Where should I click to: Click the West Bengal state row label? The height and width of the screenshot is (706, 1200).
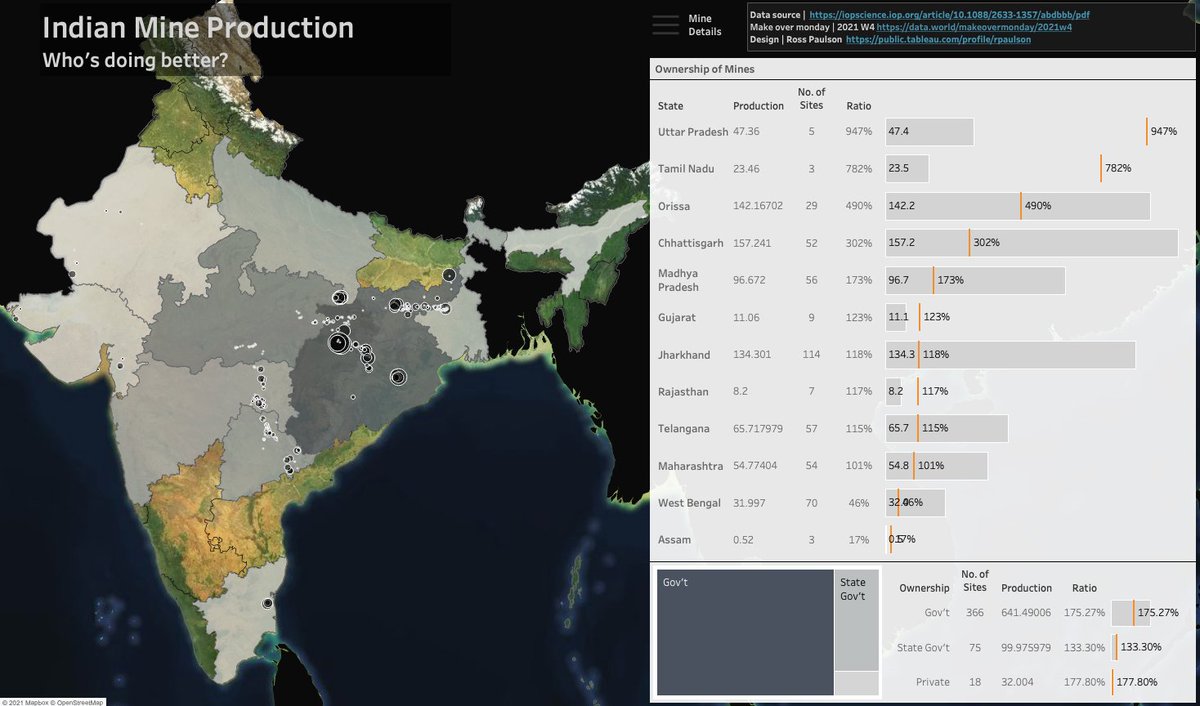click(x=689, y=503)
